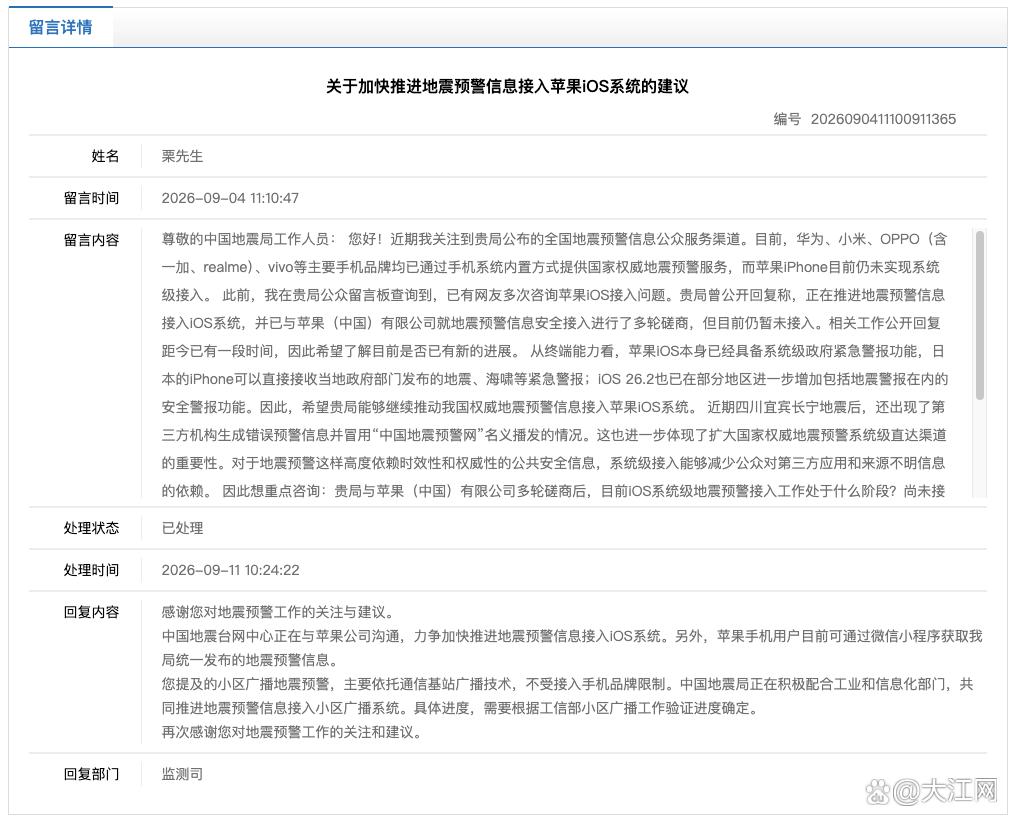Viewport: 1017px width, 826px height.
Task: Click the 留言时间 label
Action: (91, 198)
